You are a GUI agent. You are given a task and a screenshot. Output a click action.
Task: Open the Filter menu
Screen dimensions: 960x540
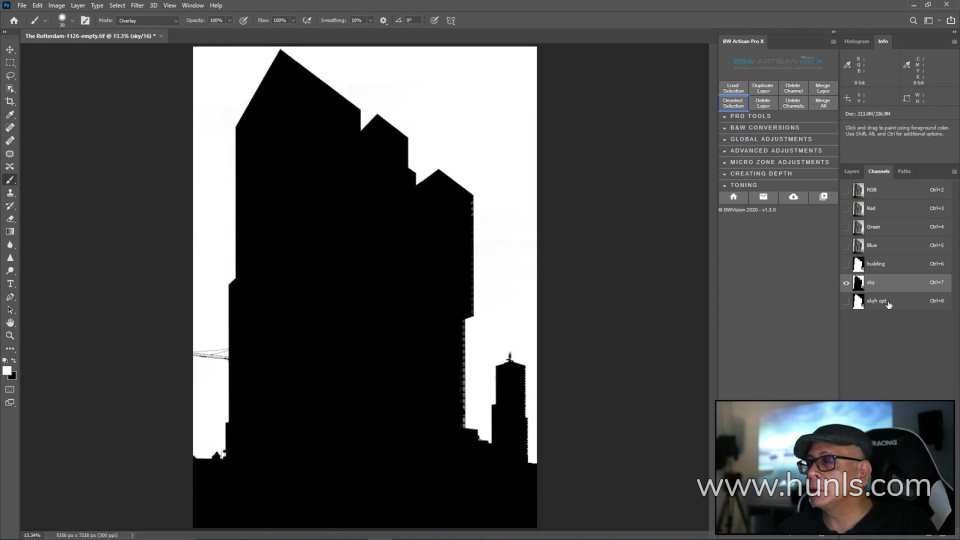137,5
